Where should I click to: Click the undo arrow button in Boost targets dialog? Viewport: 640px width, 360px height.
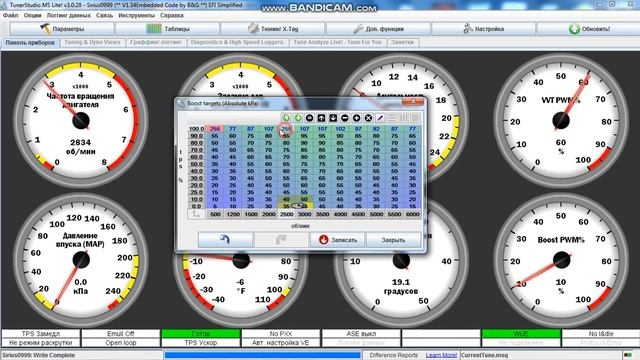(x=225, y=240)
